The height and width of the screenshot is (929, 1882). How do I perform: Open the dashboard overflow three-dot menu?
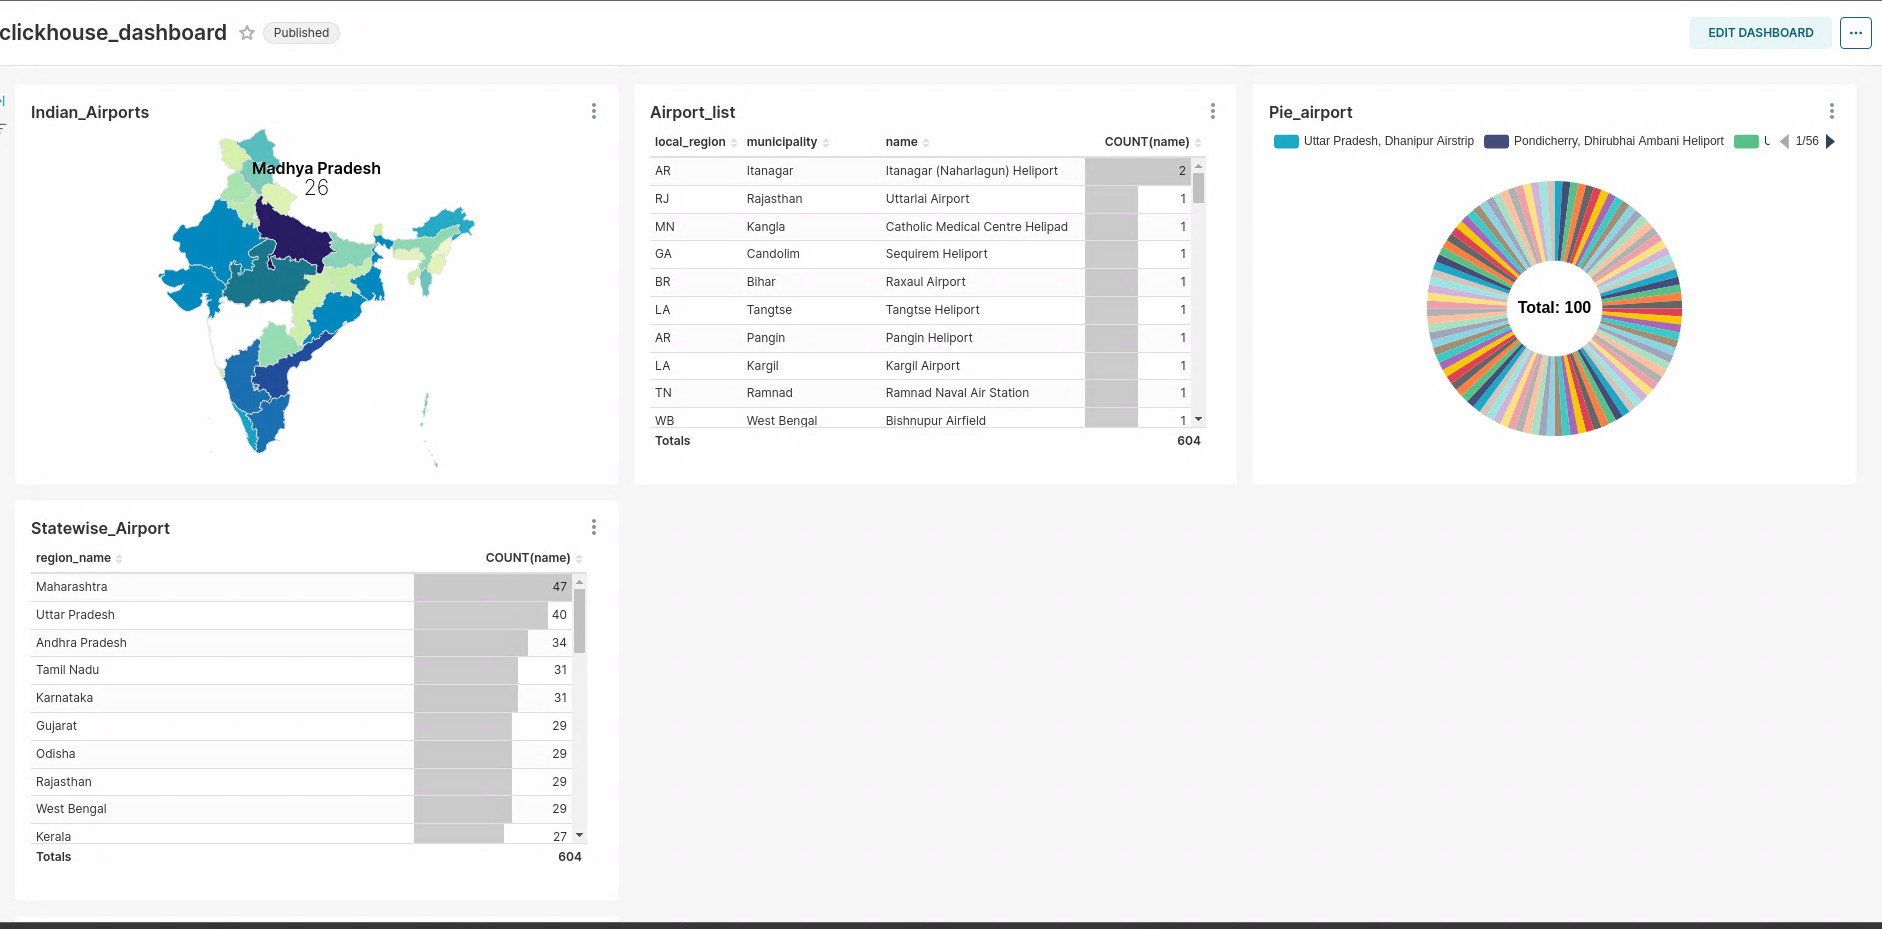point(1857,32)
